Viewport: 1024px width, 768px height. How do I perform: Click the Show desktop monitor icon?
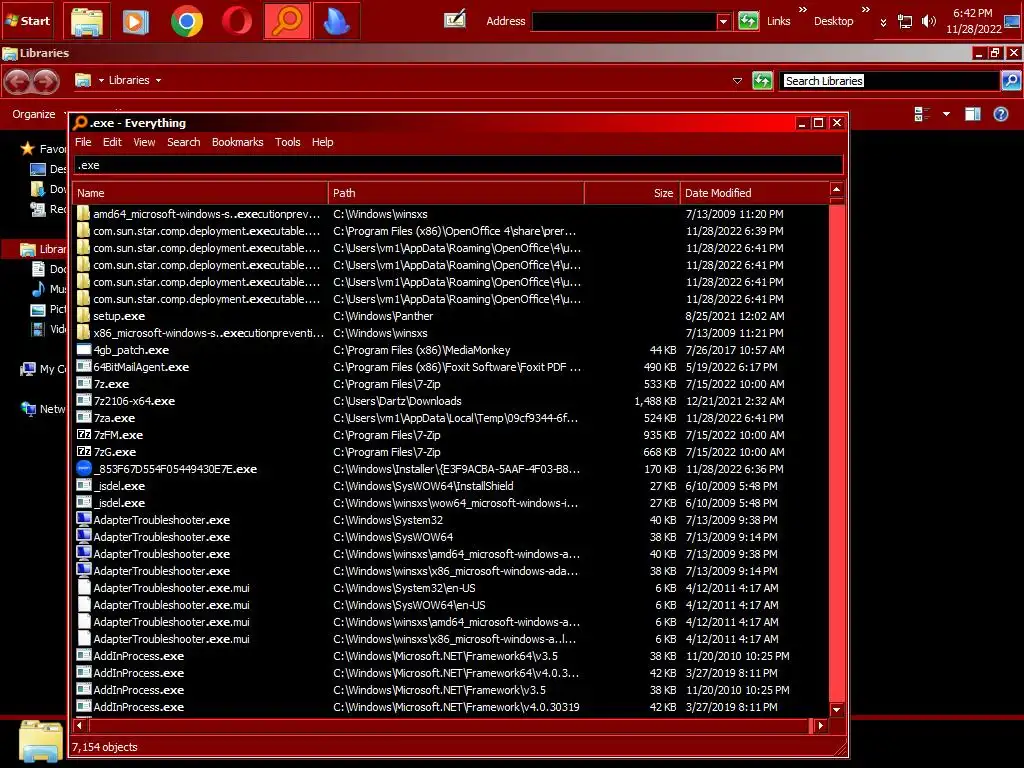pyautogui.click(x=1013, y=22)
